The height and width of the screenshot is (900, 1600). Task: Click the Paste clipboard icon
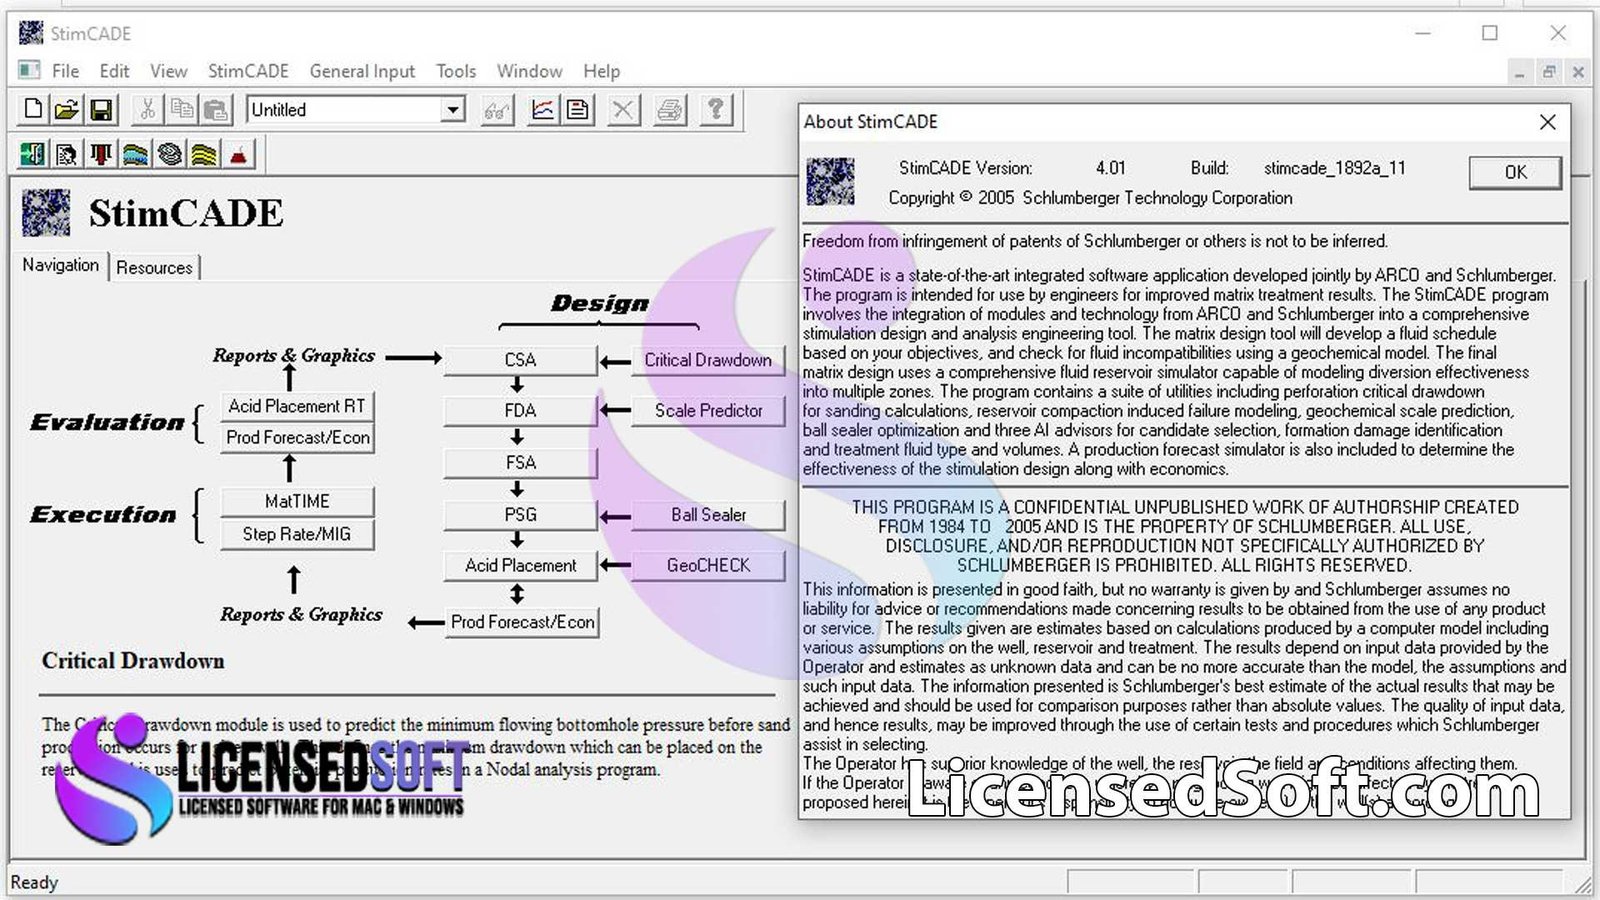(215, 109)
